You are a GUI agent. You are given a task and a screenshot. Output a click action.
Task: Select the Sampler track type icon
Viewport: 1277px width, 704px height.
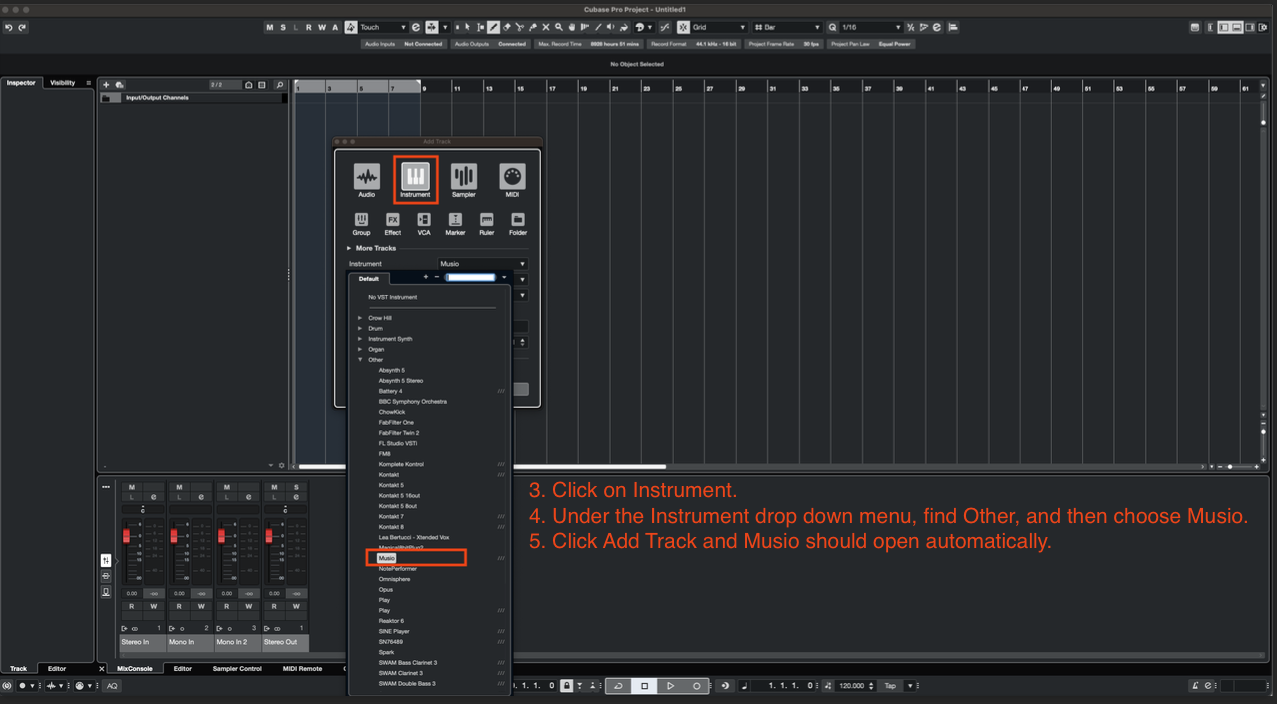[464, 177]
